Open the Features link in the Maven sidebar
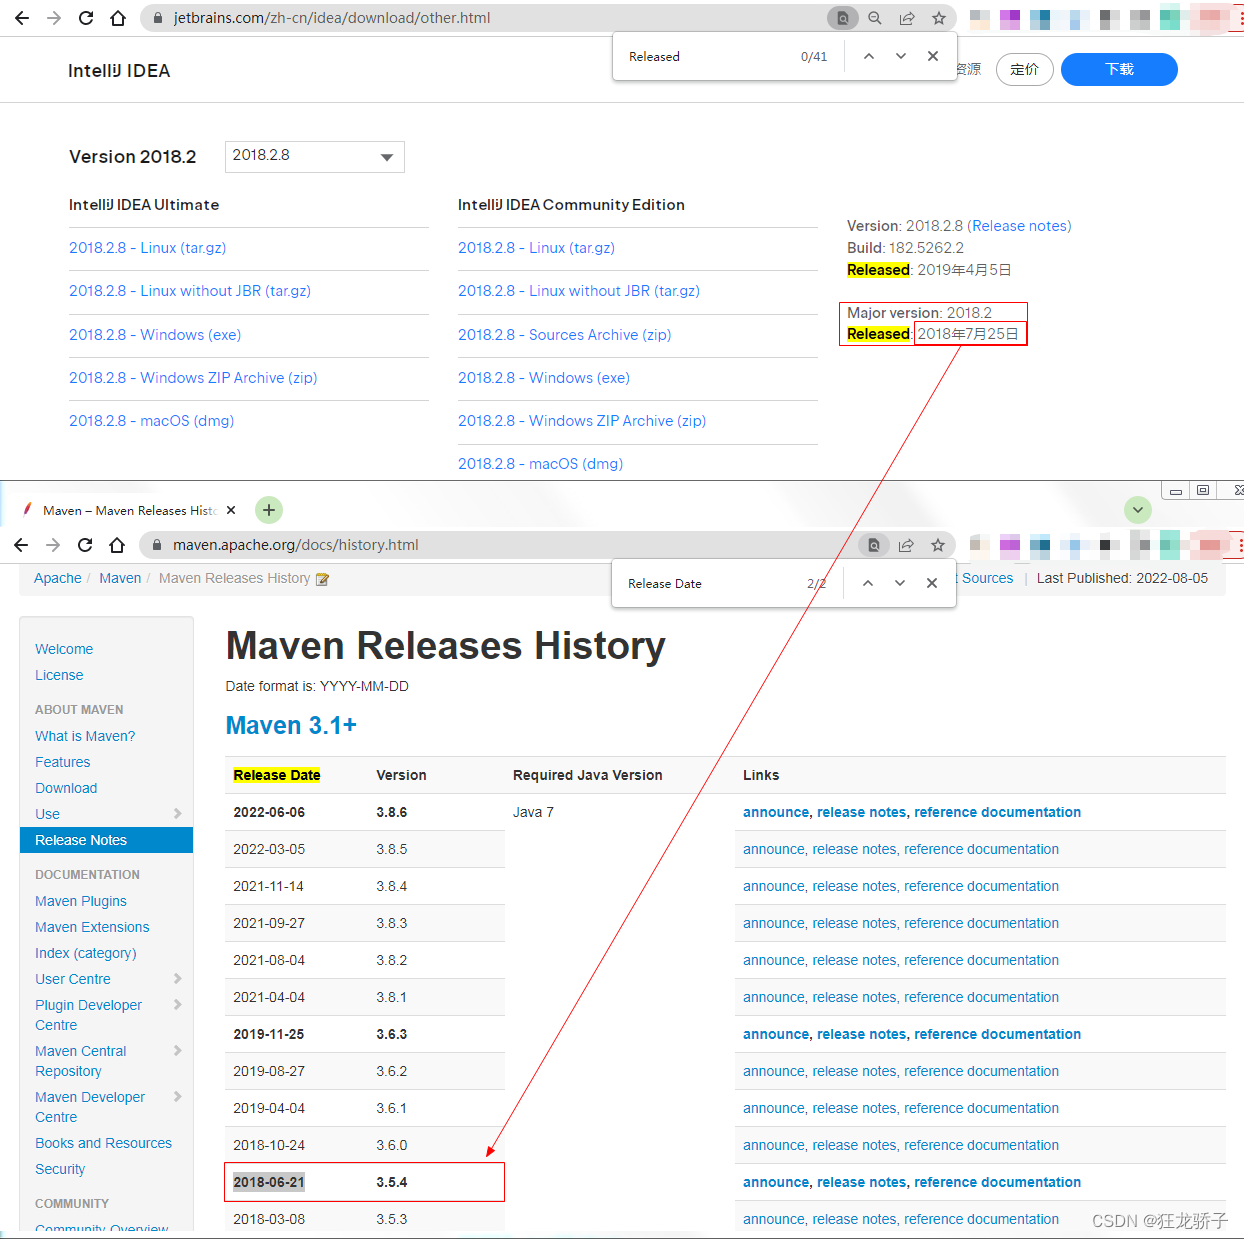Screen dimensions: 1244x1239 click(x=63, y=762)
